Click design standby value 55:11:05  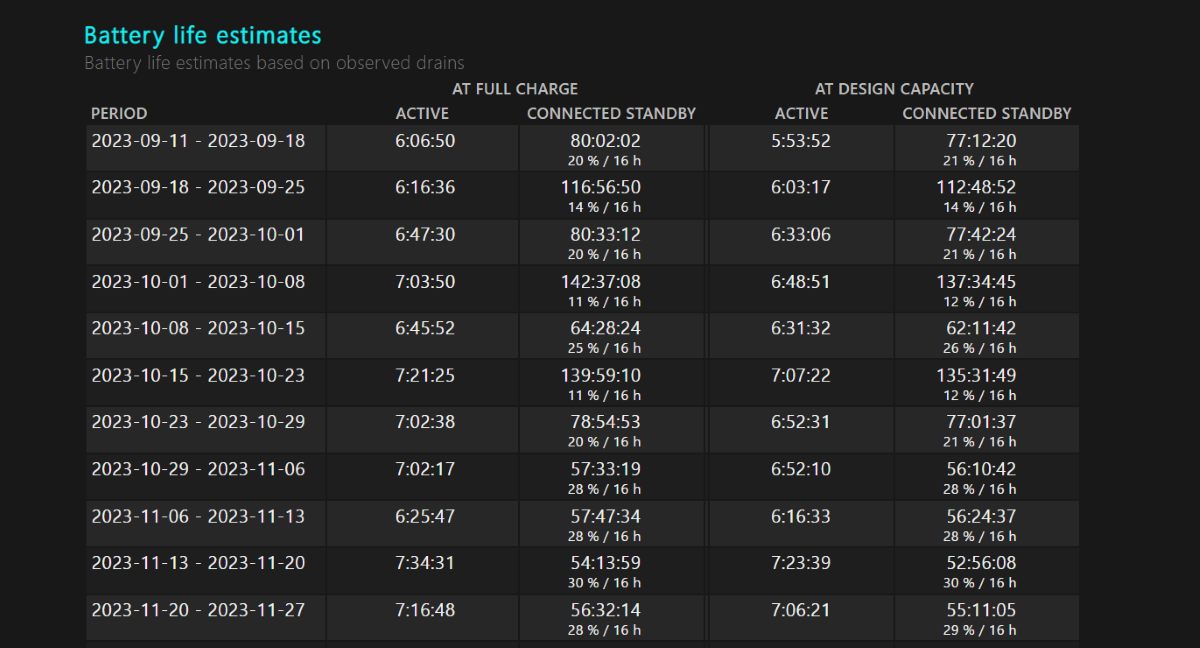[980, 610]
